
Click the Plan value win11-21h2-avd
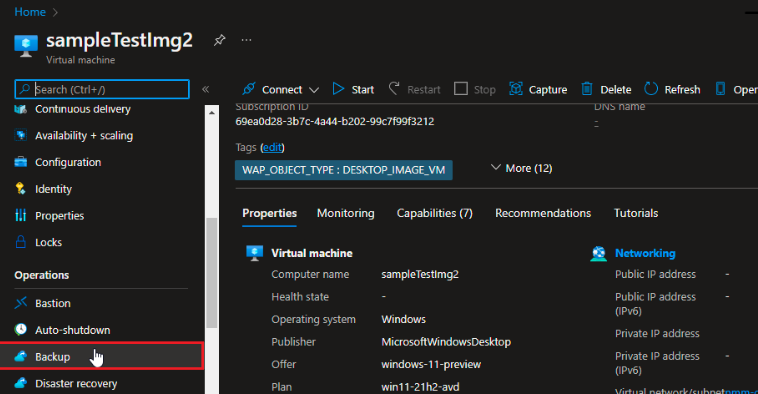pyautogui.click(x=420, y=387)
